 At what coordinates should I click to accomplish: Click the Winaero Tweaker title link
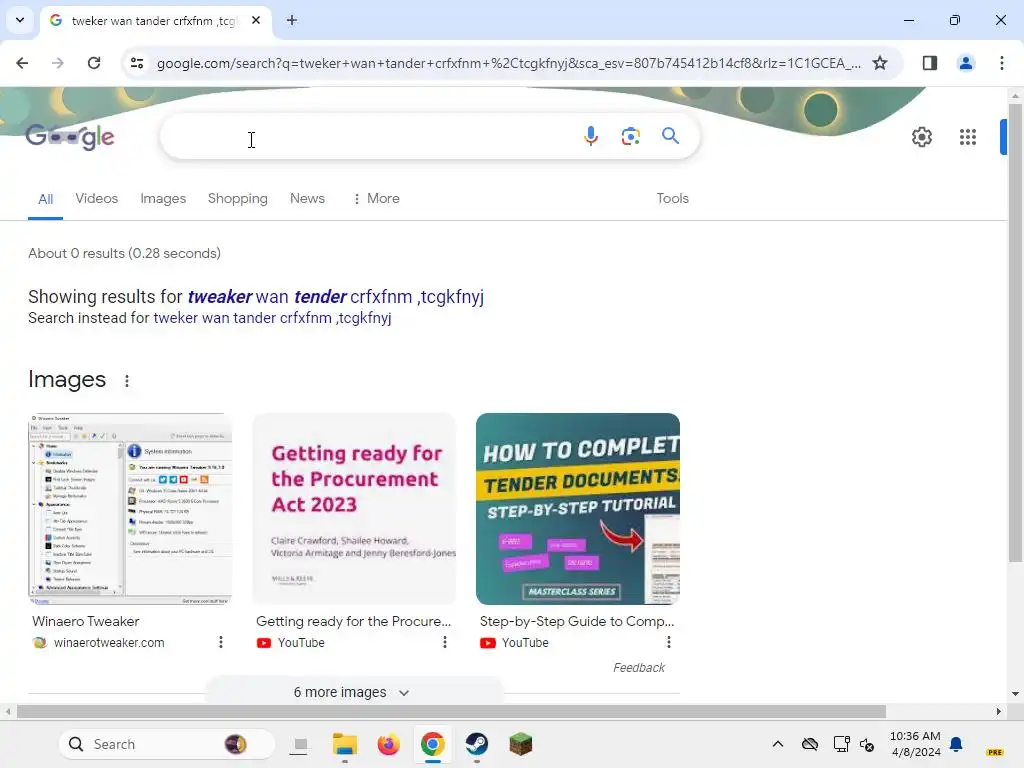[86, 621]
